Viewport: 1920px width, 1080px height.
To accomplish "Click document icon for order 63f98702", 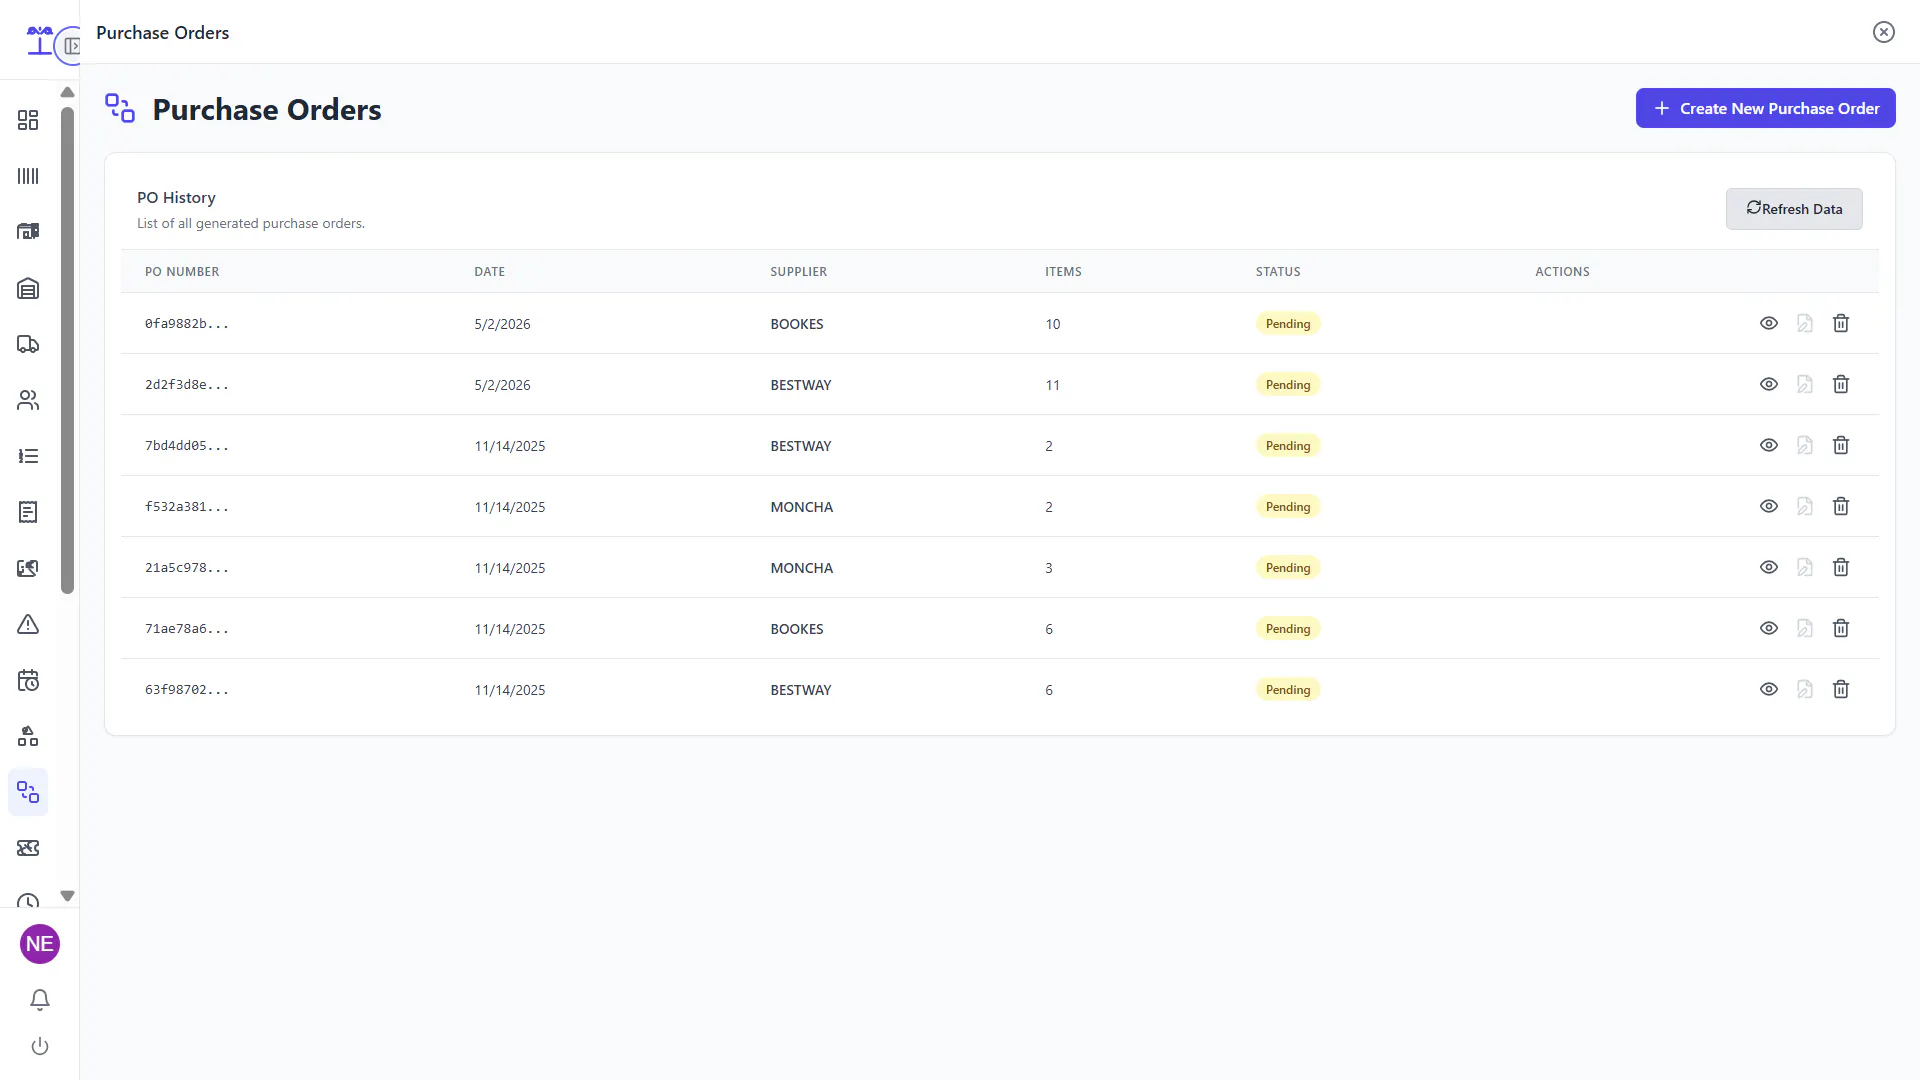I will [1805, 689].
